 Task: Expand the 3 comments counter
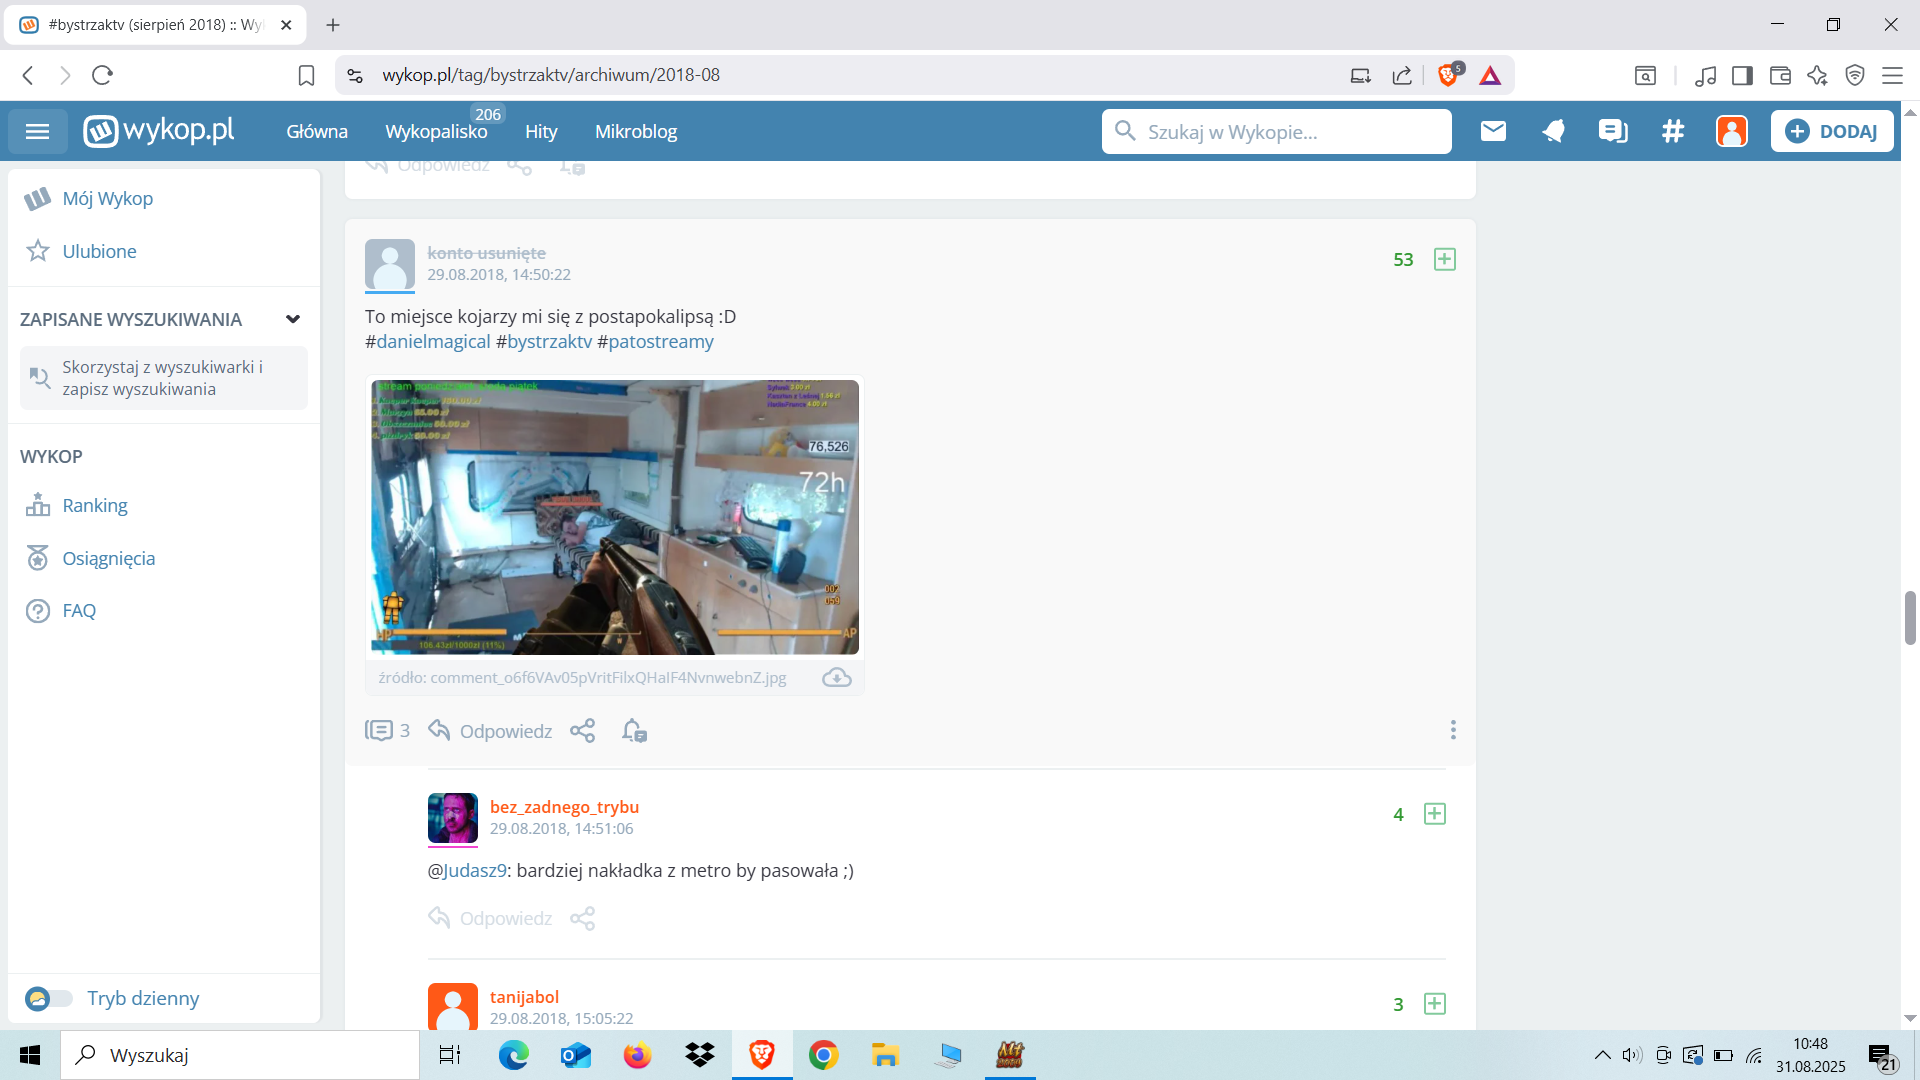click(387, 731)
